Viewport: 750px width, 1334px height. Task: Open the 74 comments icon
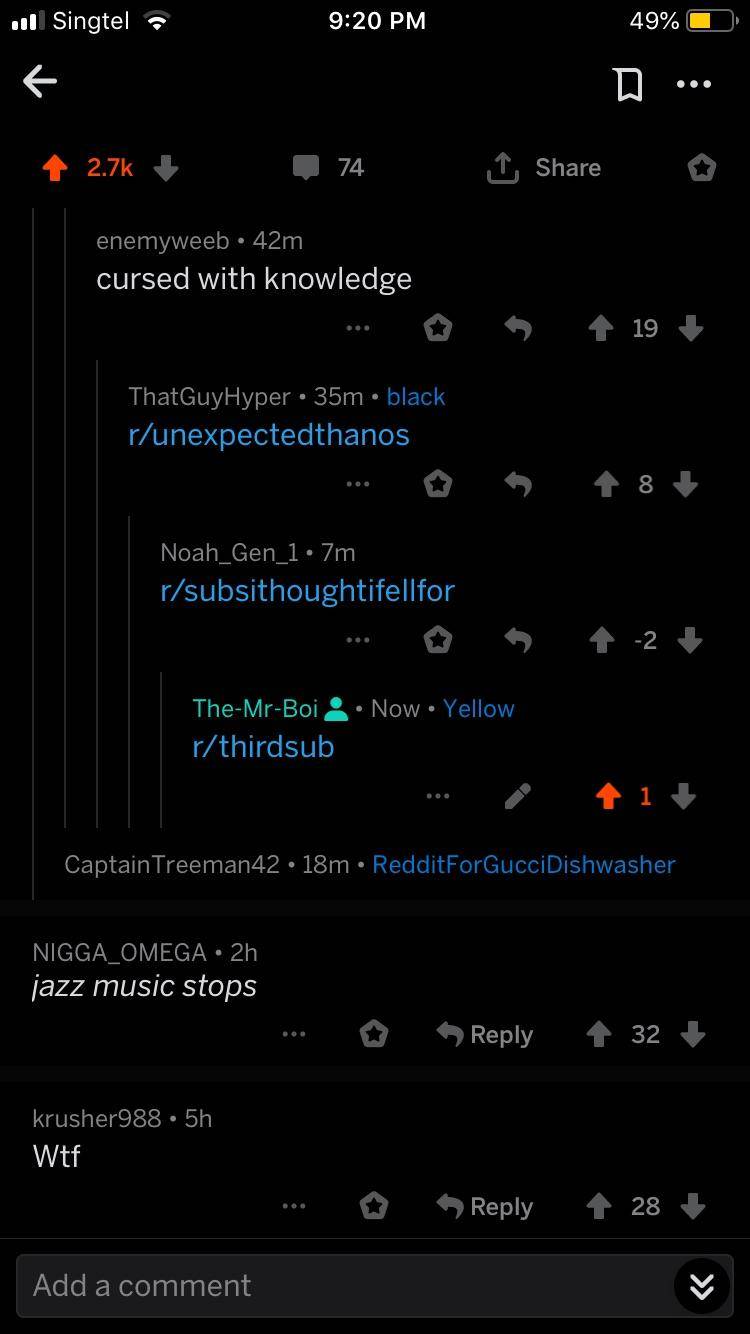click(306, 168)
